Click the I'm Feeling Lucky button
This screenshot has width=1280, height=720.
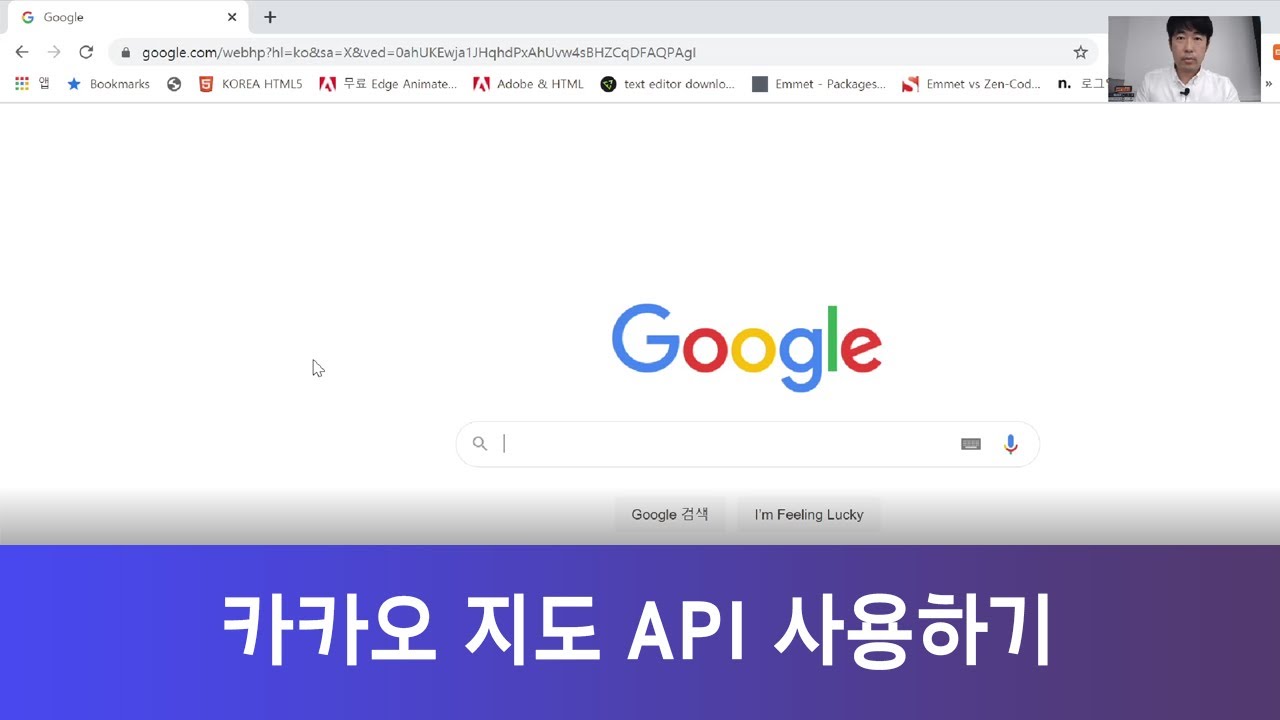coord(809,514)
